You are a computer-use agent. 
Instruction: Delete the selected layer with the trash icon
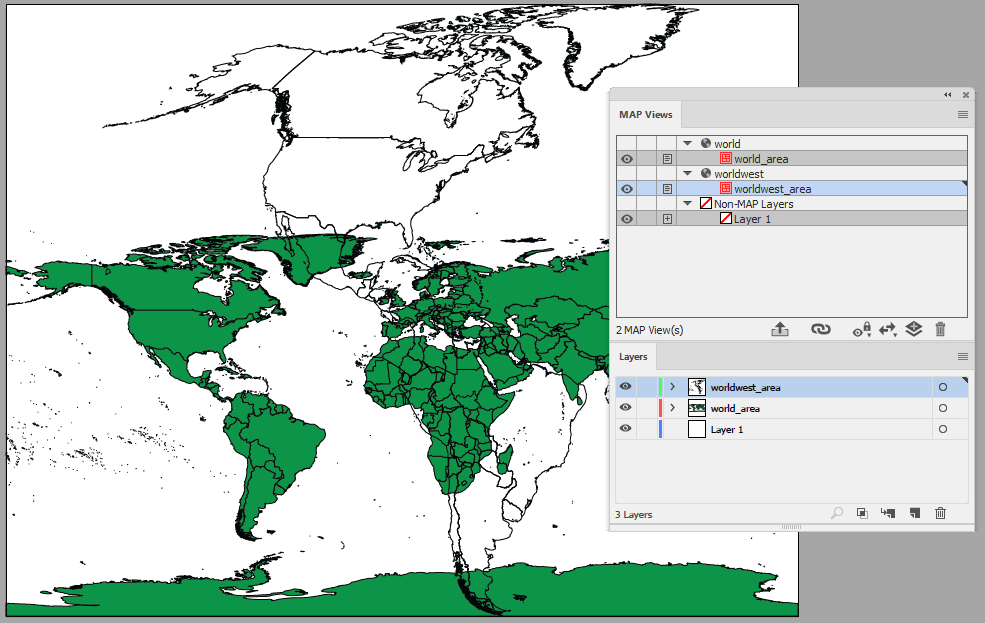click(x=940, y=513)
